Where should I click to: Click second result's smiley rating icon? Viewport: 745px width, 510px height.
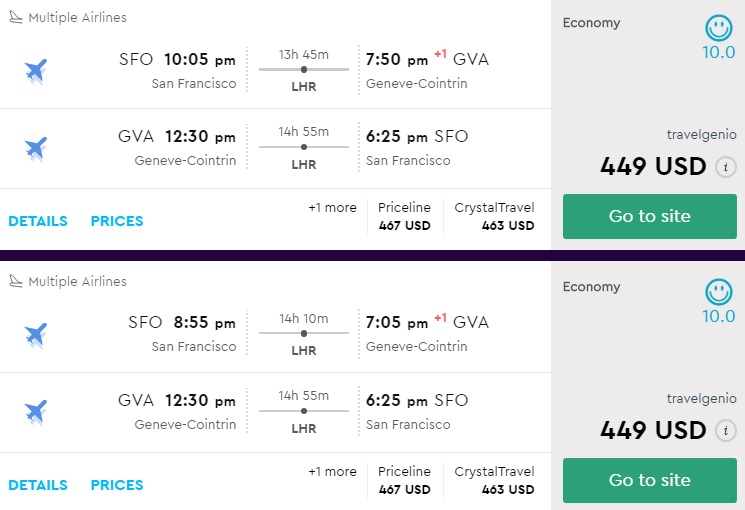[718, 292]
